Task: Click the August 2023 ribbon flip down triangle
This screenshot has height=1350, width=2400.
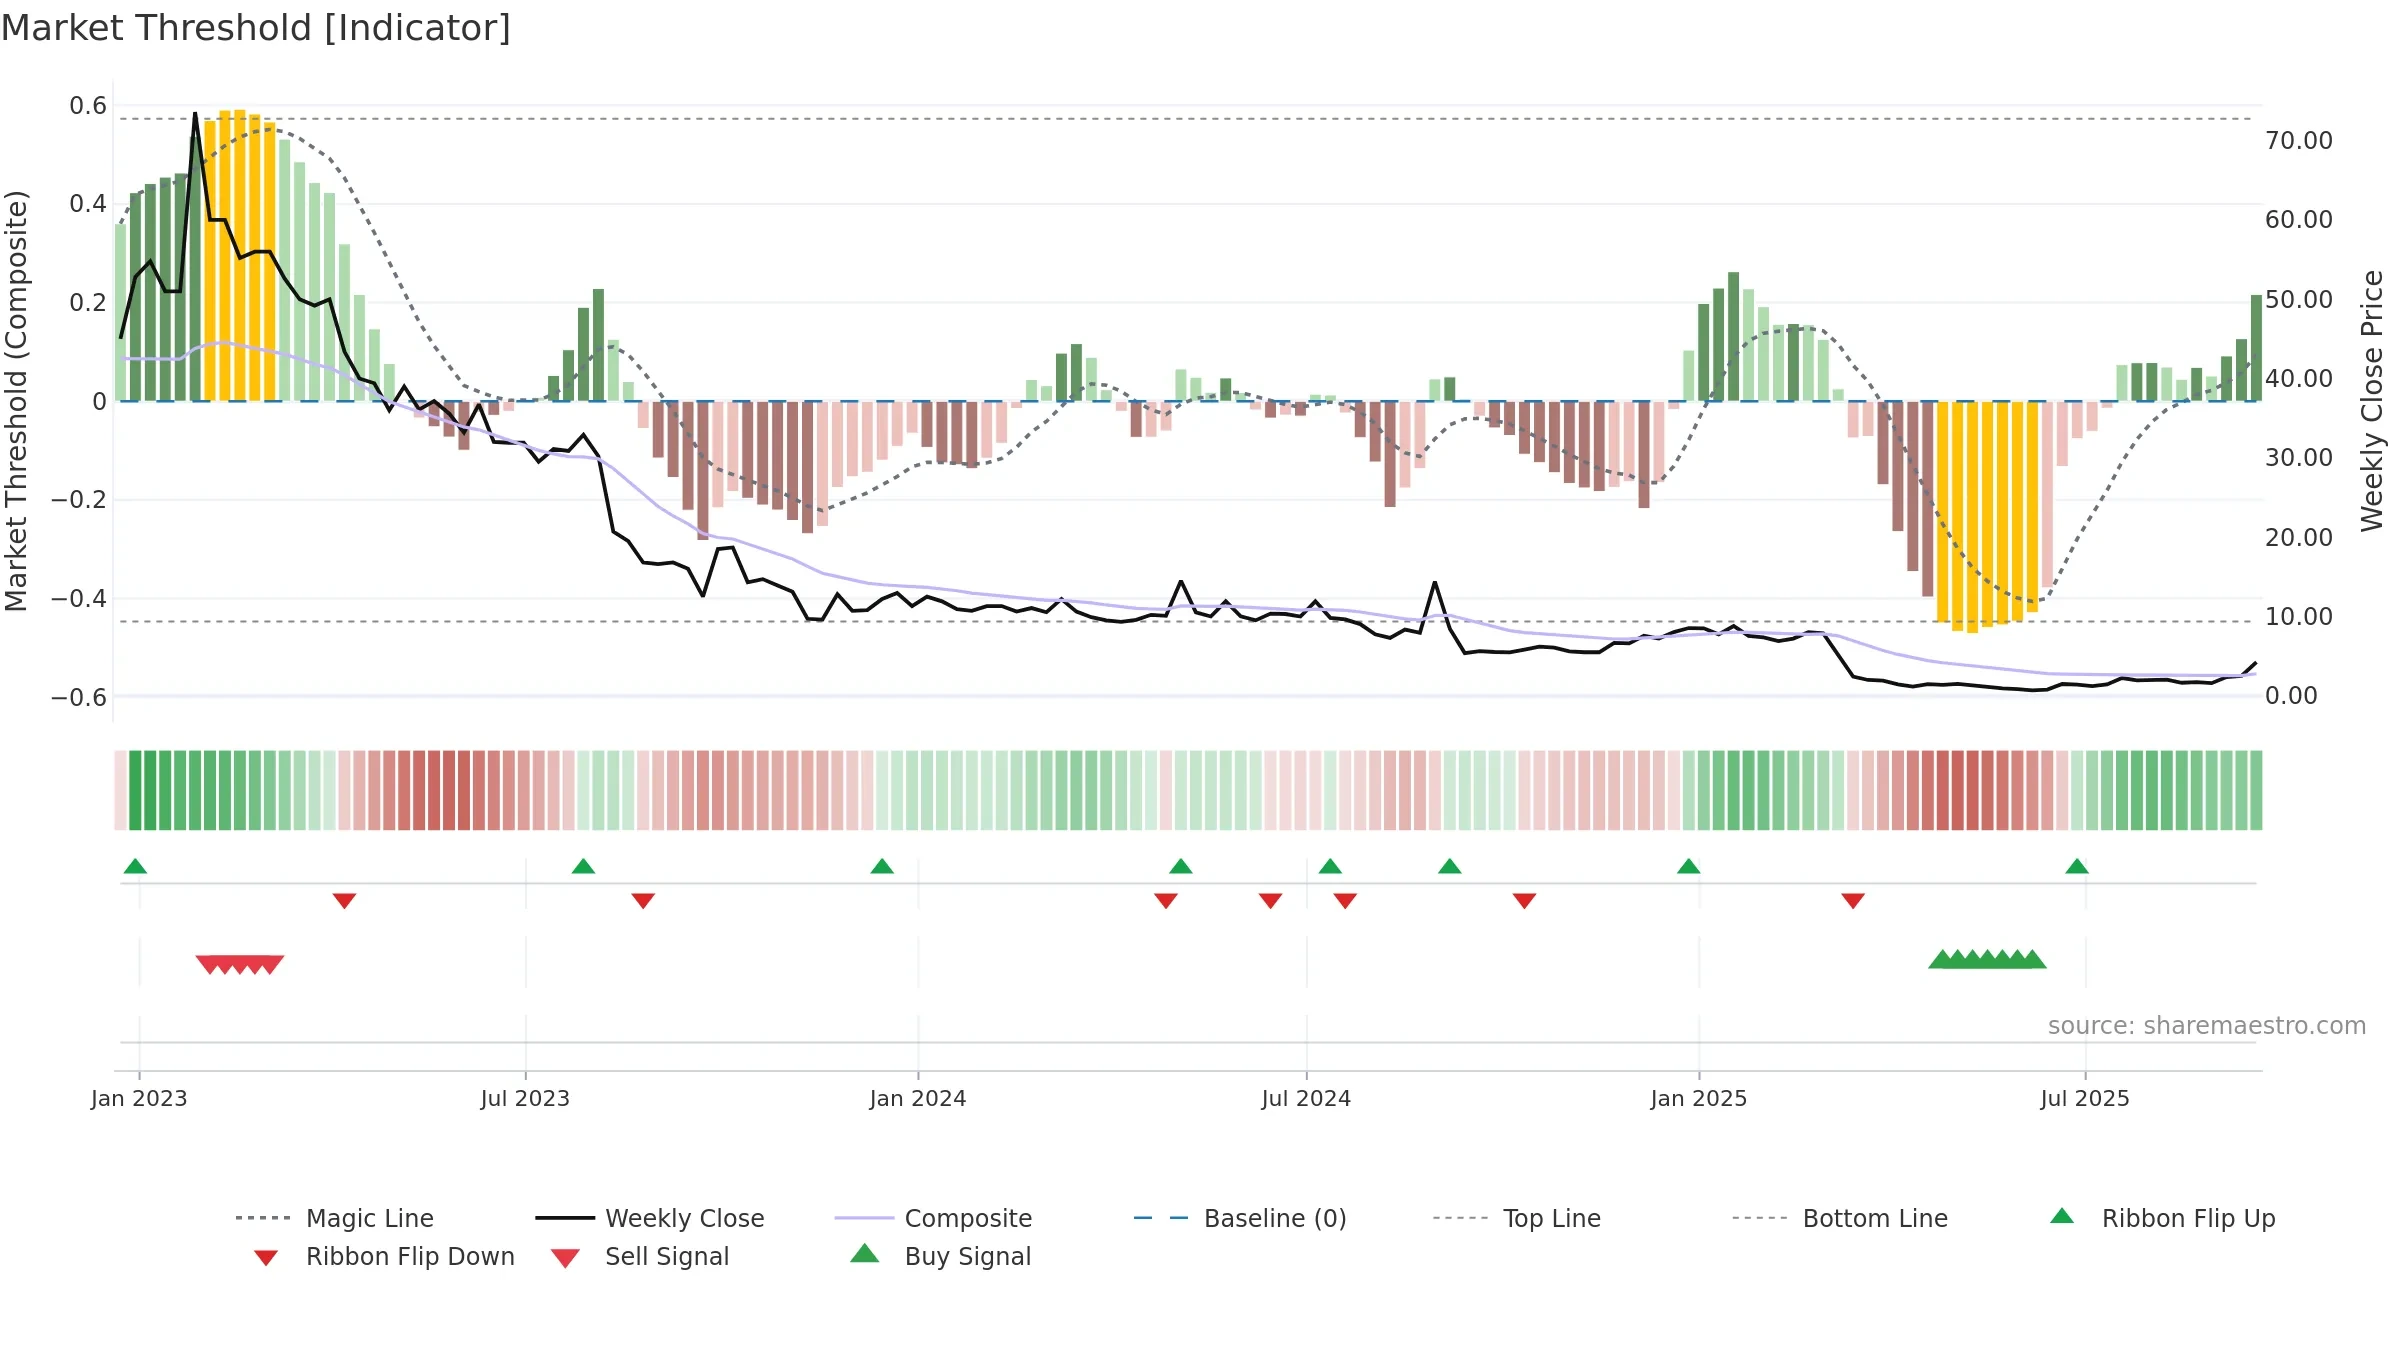Action: (x=643, y=901)
